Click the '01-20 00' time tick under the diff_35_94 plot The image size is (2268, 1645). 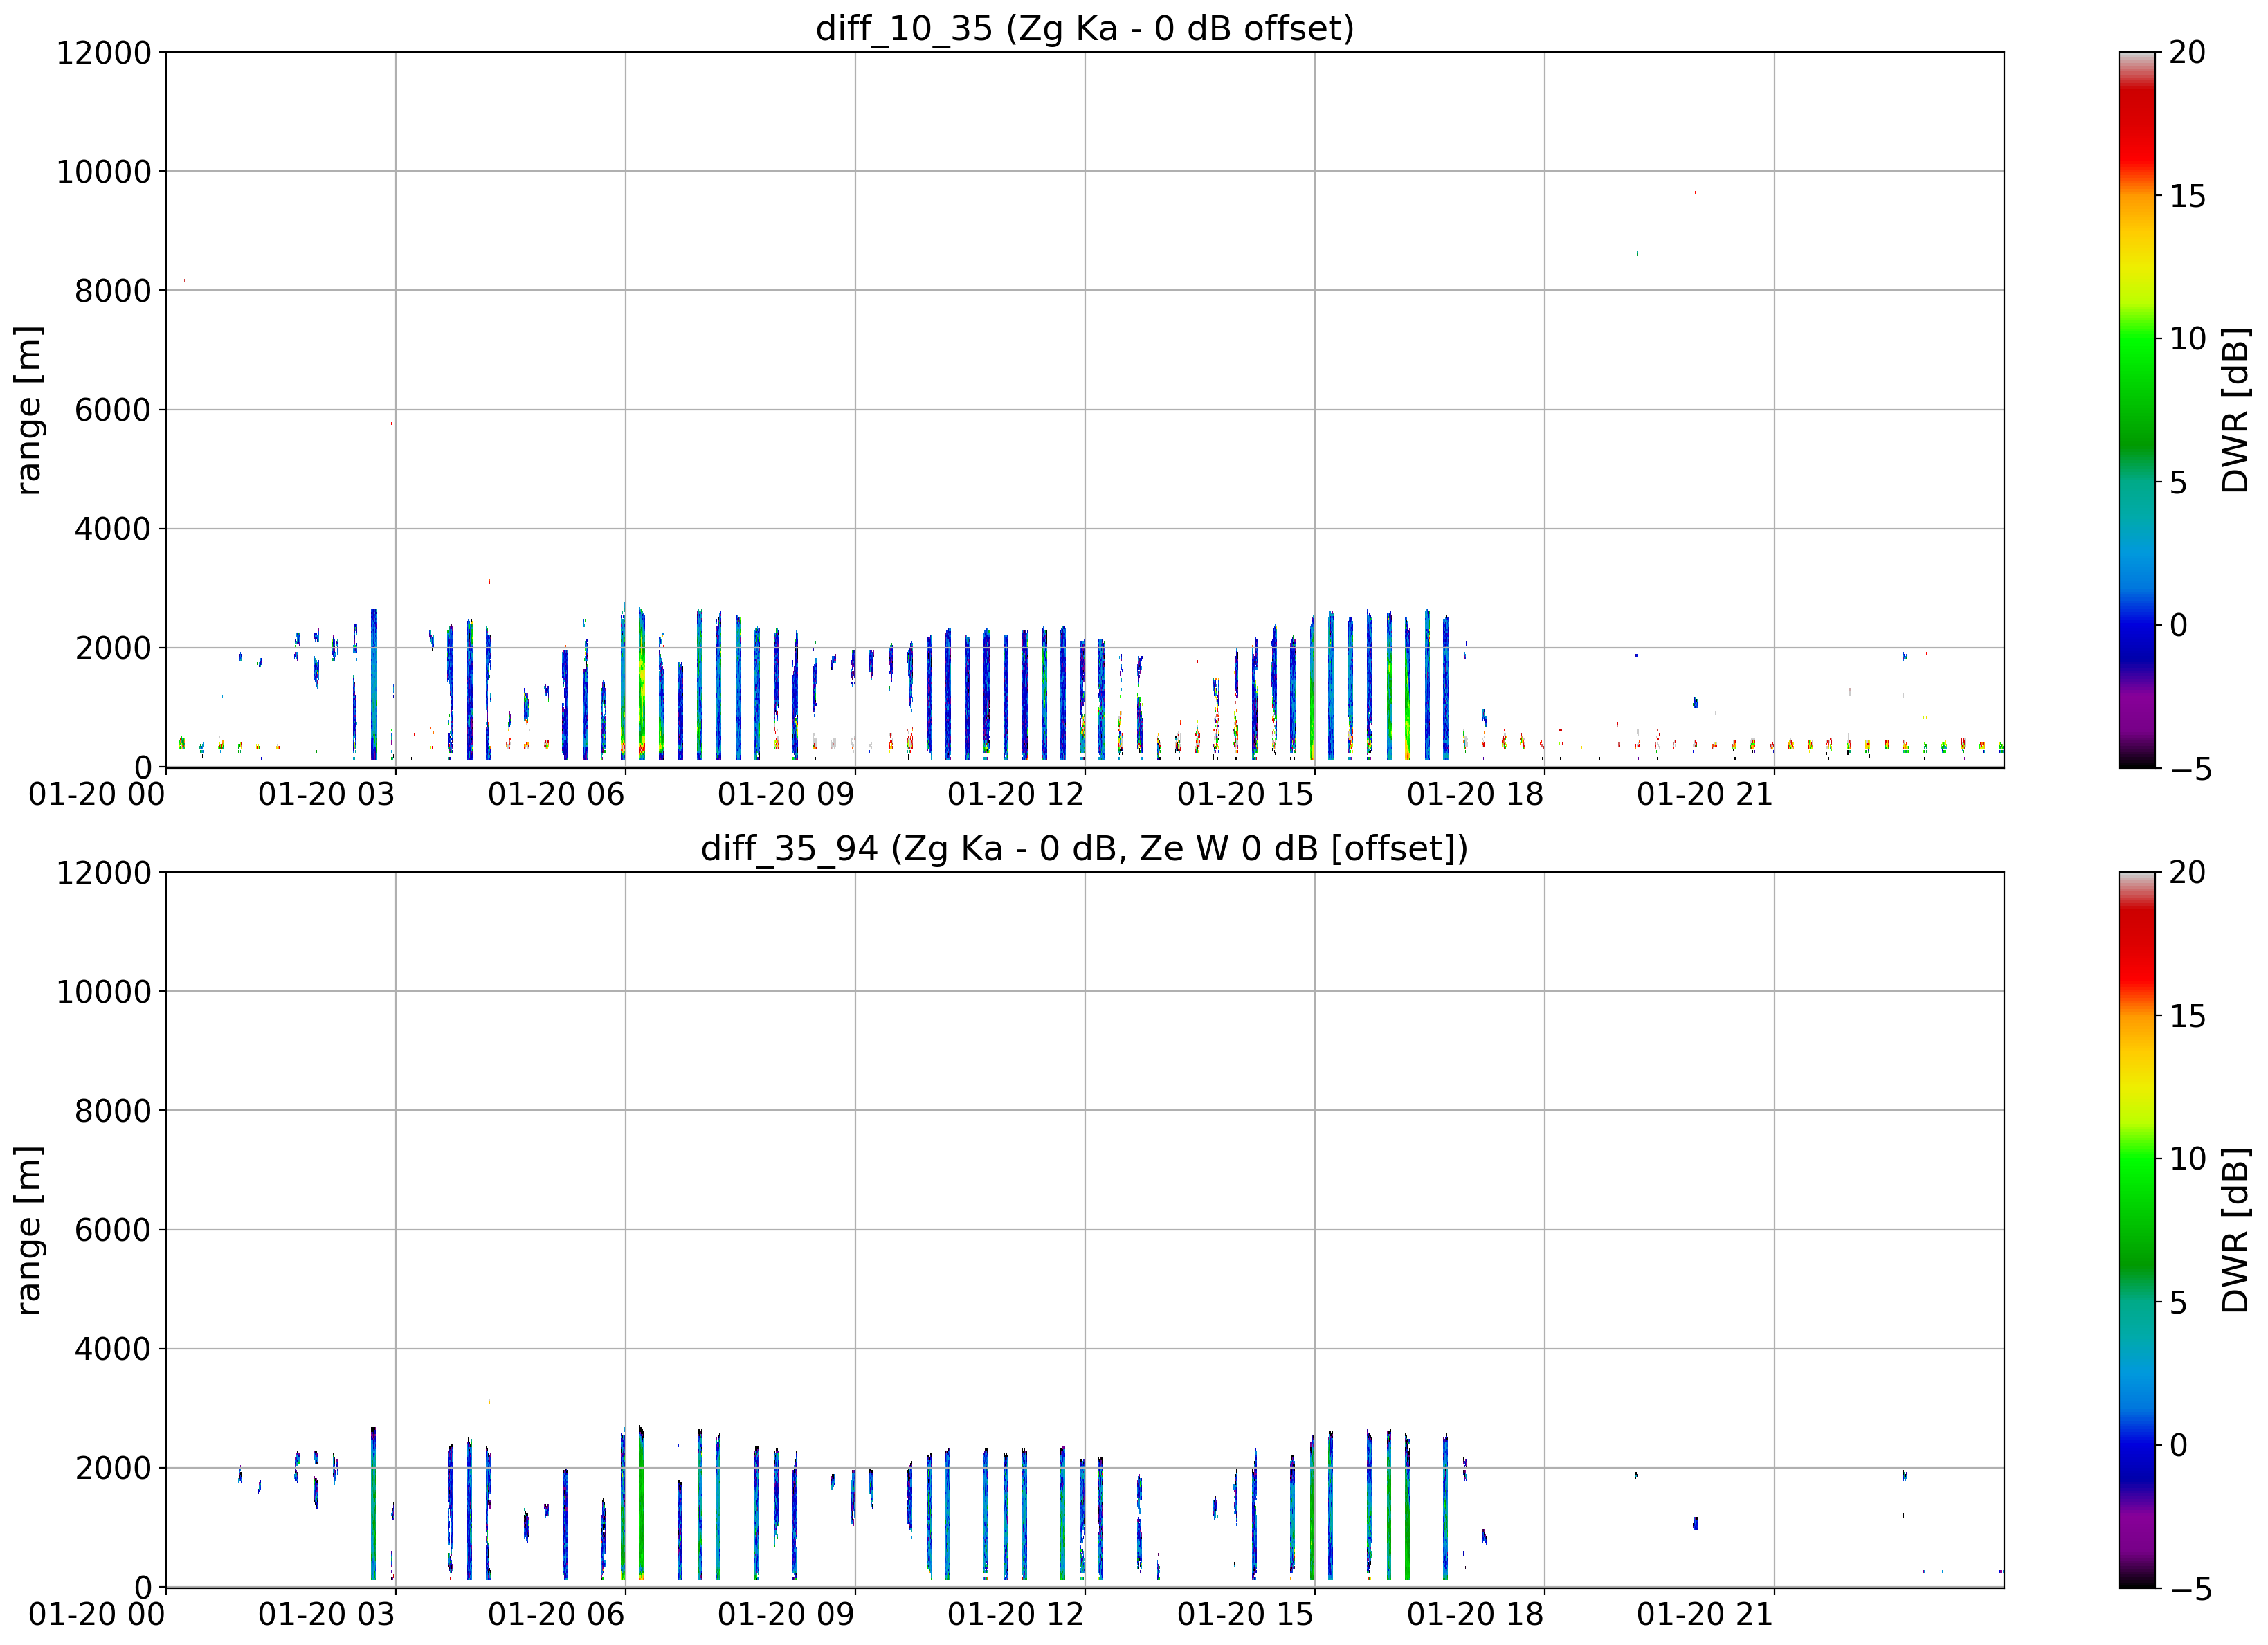tap(97, 1615)
